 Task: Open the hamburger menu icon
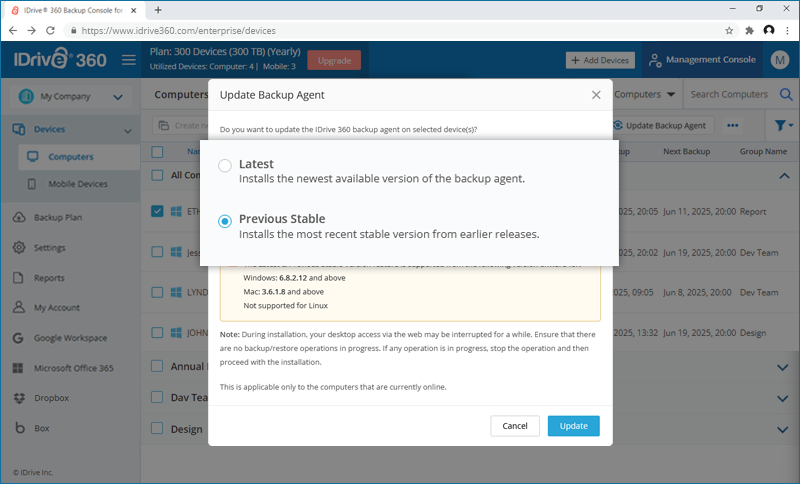pyautogui.click(x=129, y=60)
